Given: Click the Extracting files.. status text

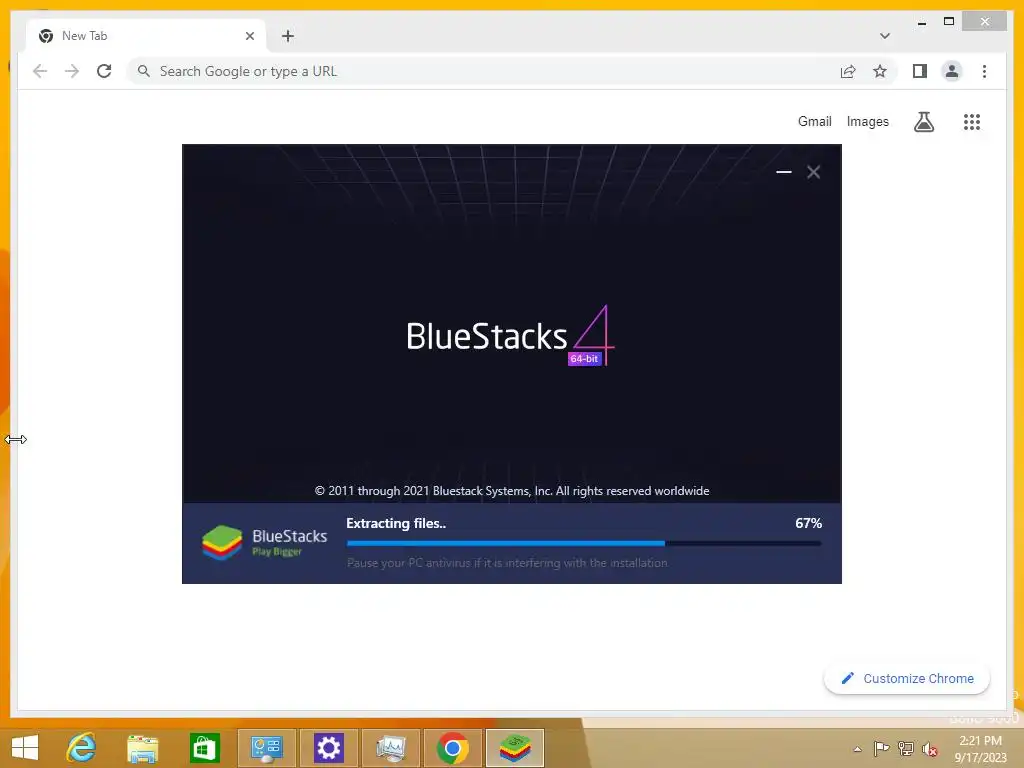Looking at the screenshot, I should [396, 523].
